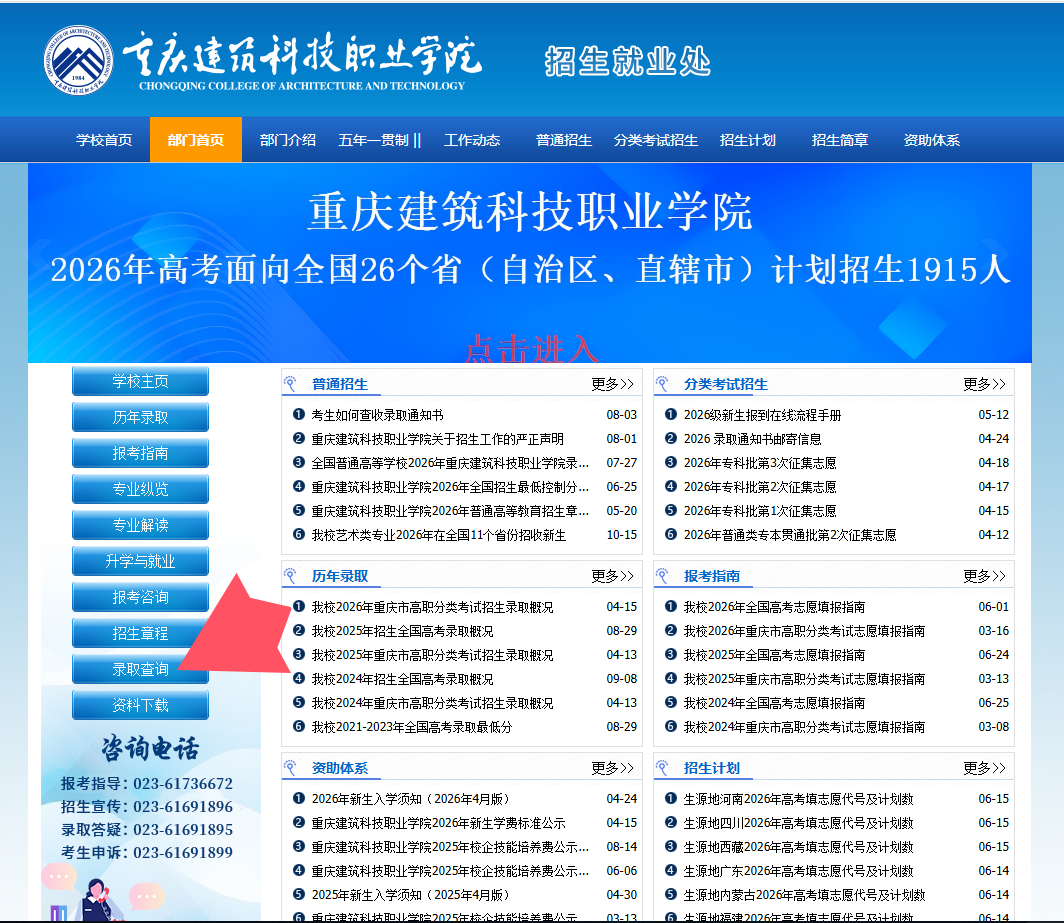Screen dimensions: 1064x923
Task: Open 招生简章 navigation item
Action: (x=840, y=140)
